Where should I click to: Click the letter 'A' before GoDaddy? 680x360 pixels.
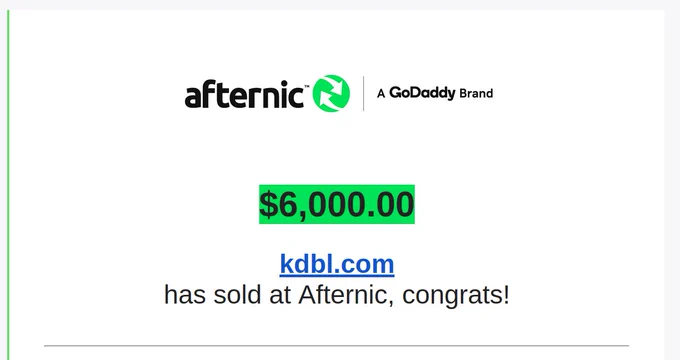tap(381, 94)
